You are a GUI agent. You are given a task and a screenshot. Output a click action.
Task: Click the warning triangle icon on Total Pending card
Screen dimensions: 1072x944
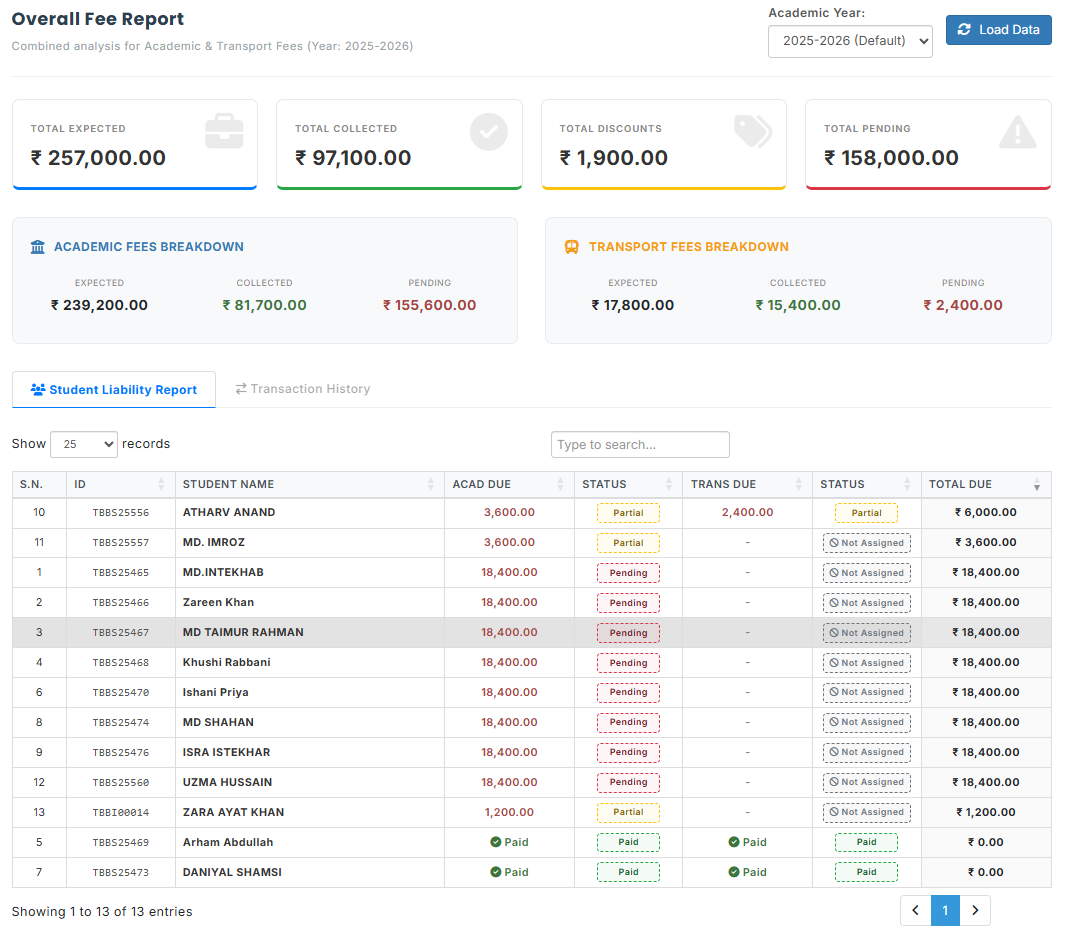click(1017, 131)
